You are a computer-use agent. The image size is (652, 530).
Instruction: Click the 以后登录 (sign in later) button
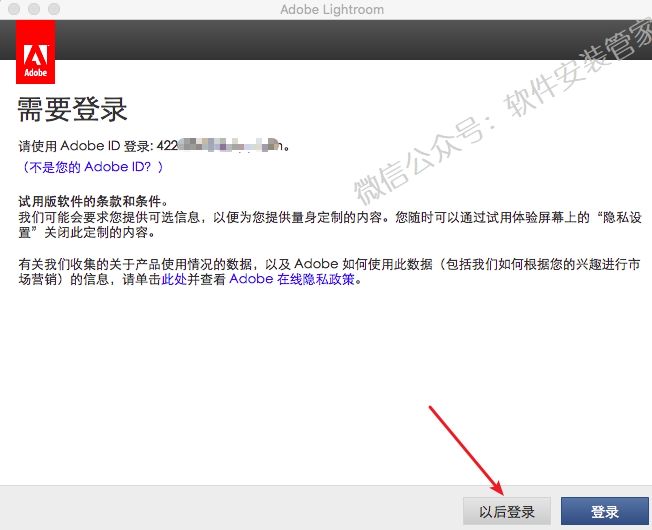tap(506, 511)
